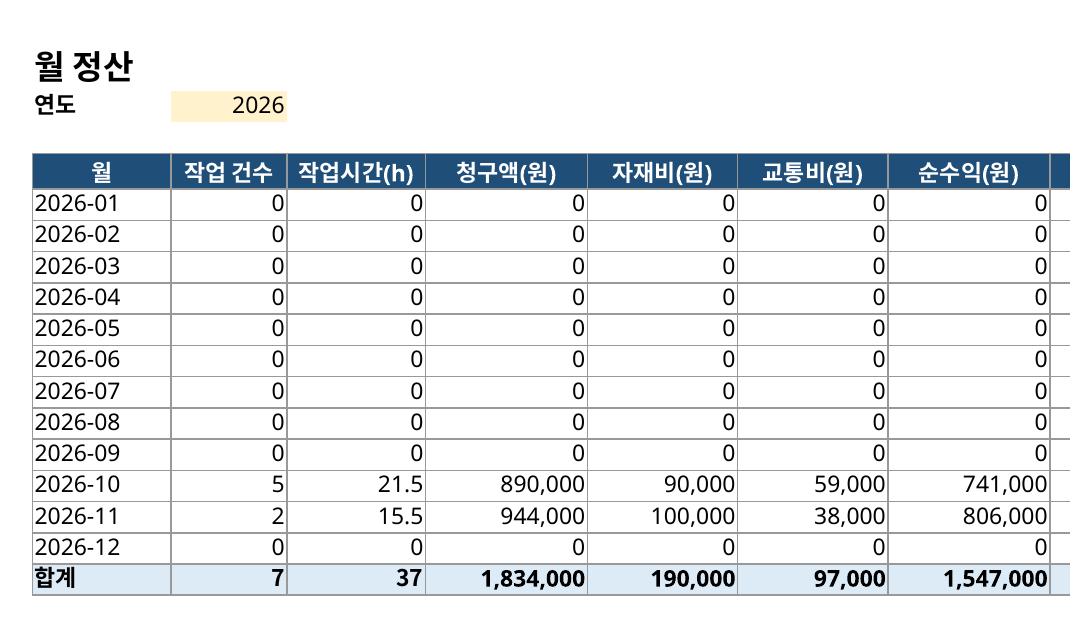Click the month cell '2026-08'
1070x630 pixels.
pos(102,423)
